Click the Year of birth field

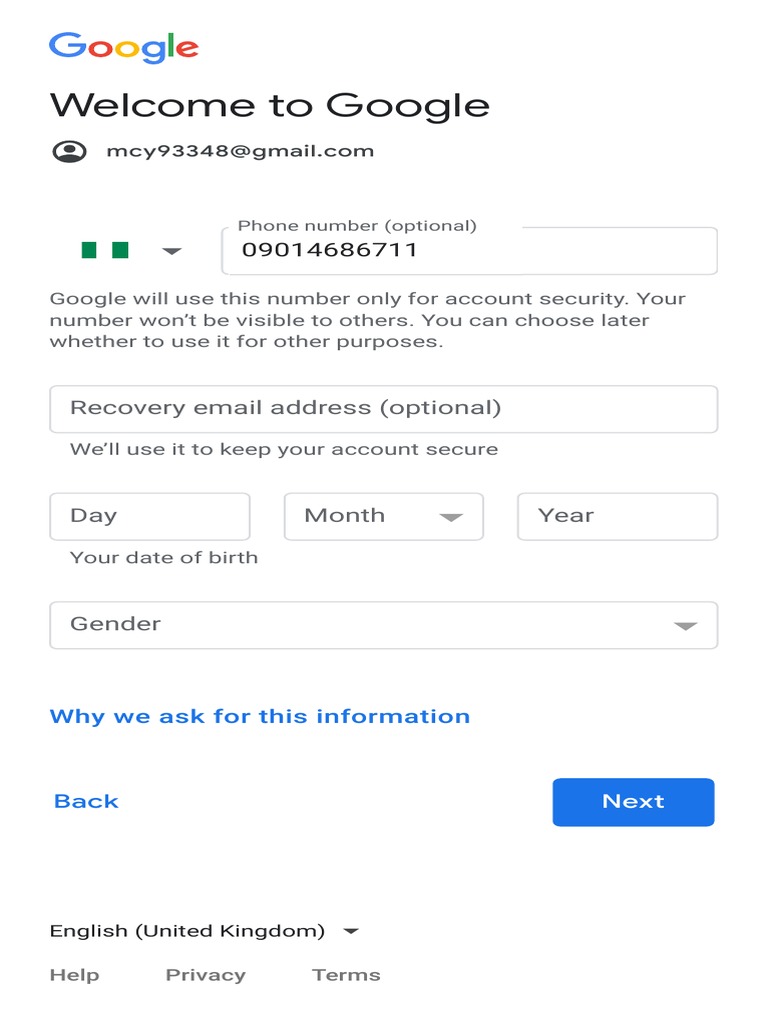(x=617, y=516)
